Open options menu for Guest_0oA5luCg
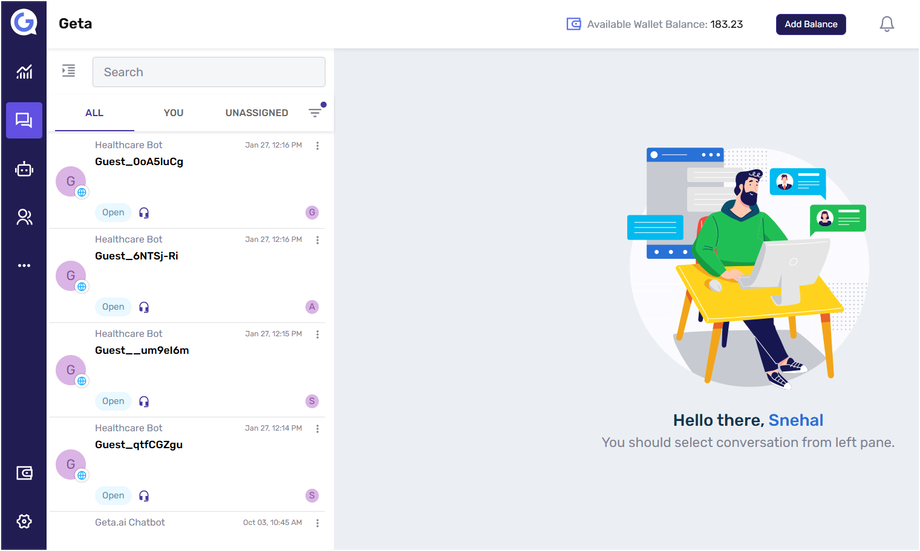This screenshot has height=551, width=920. (x=318, y=146)
